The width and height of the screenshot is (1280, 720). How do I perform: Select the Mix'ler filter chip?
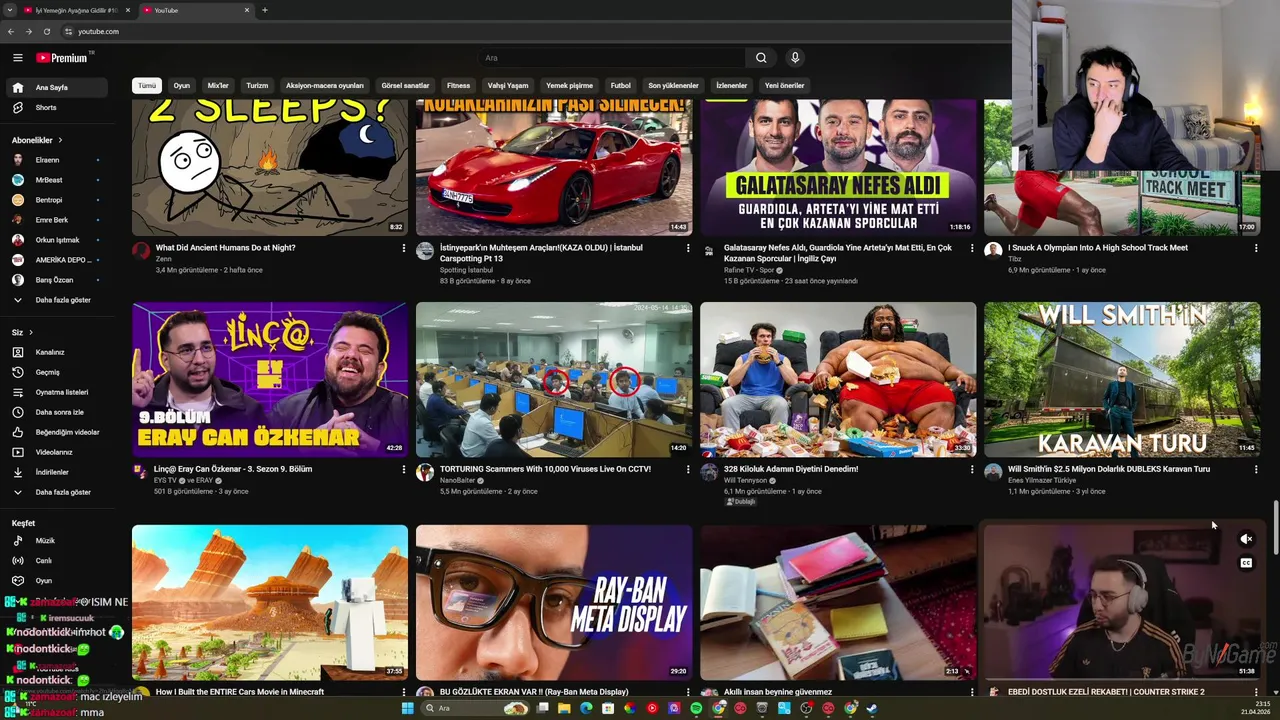(218, 85)
